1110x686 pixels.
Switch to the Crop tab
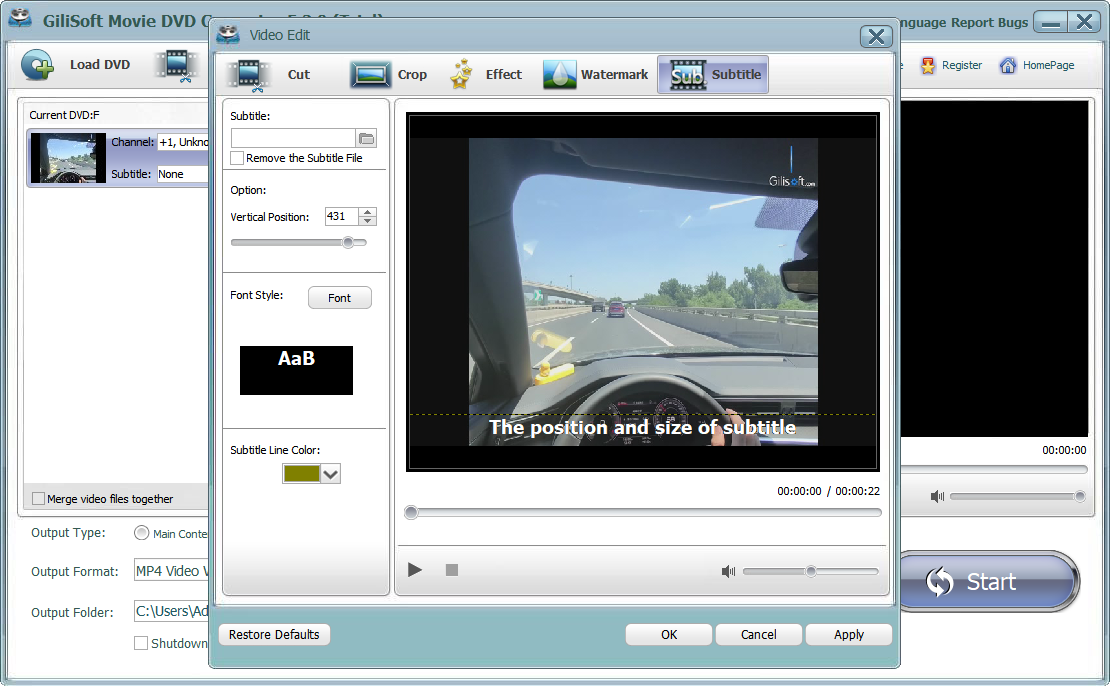[x=389, y=74]
